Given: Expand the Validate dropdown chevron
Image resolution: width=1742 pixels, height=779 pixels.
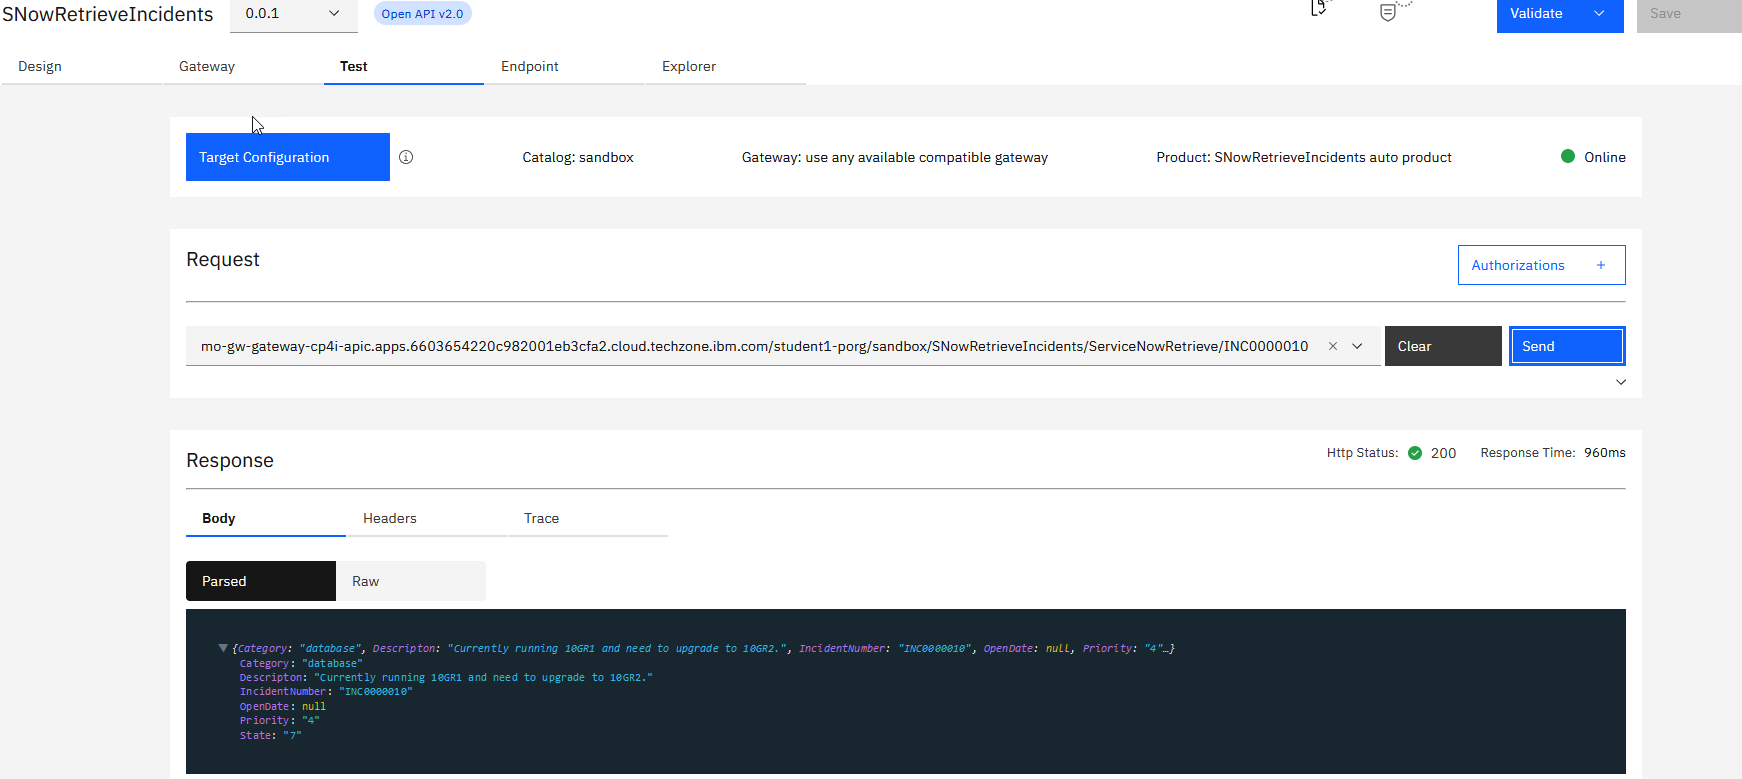Looking at the screenshot, I should click(x=1599, y=14).
